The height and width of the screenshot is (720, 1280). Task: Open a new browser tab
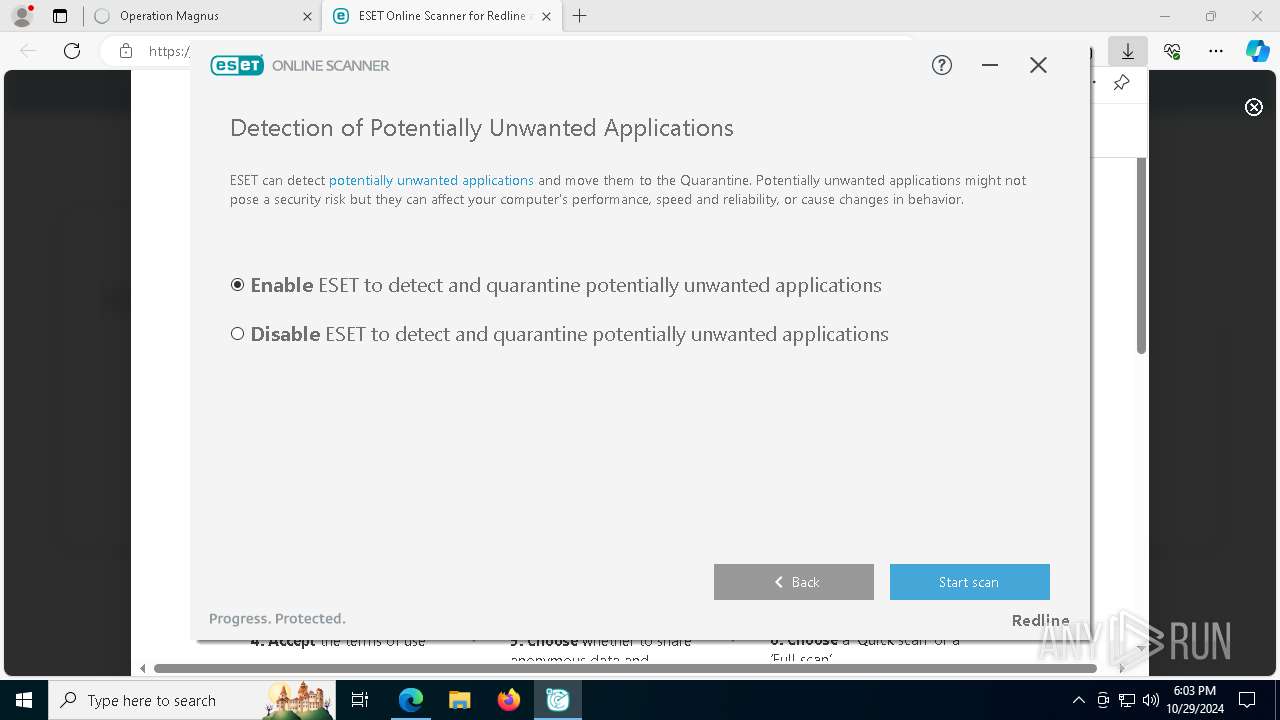pos(579,16)
